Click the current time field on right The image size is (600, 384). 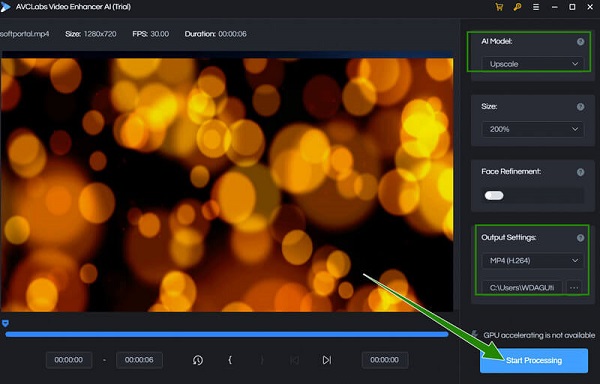point(385,360)
